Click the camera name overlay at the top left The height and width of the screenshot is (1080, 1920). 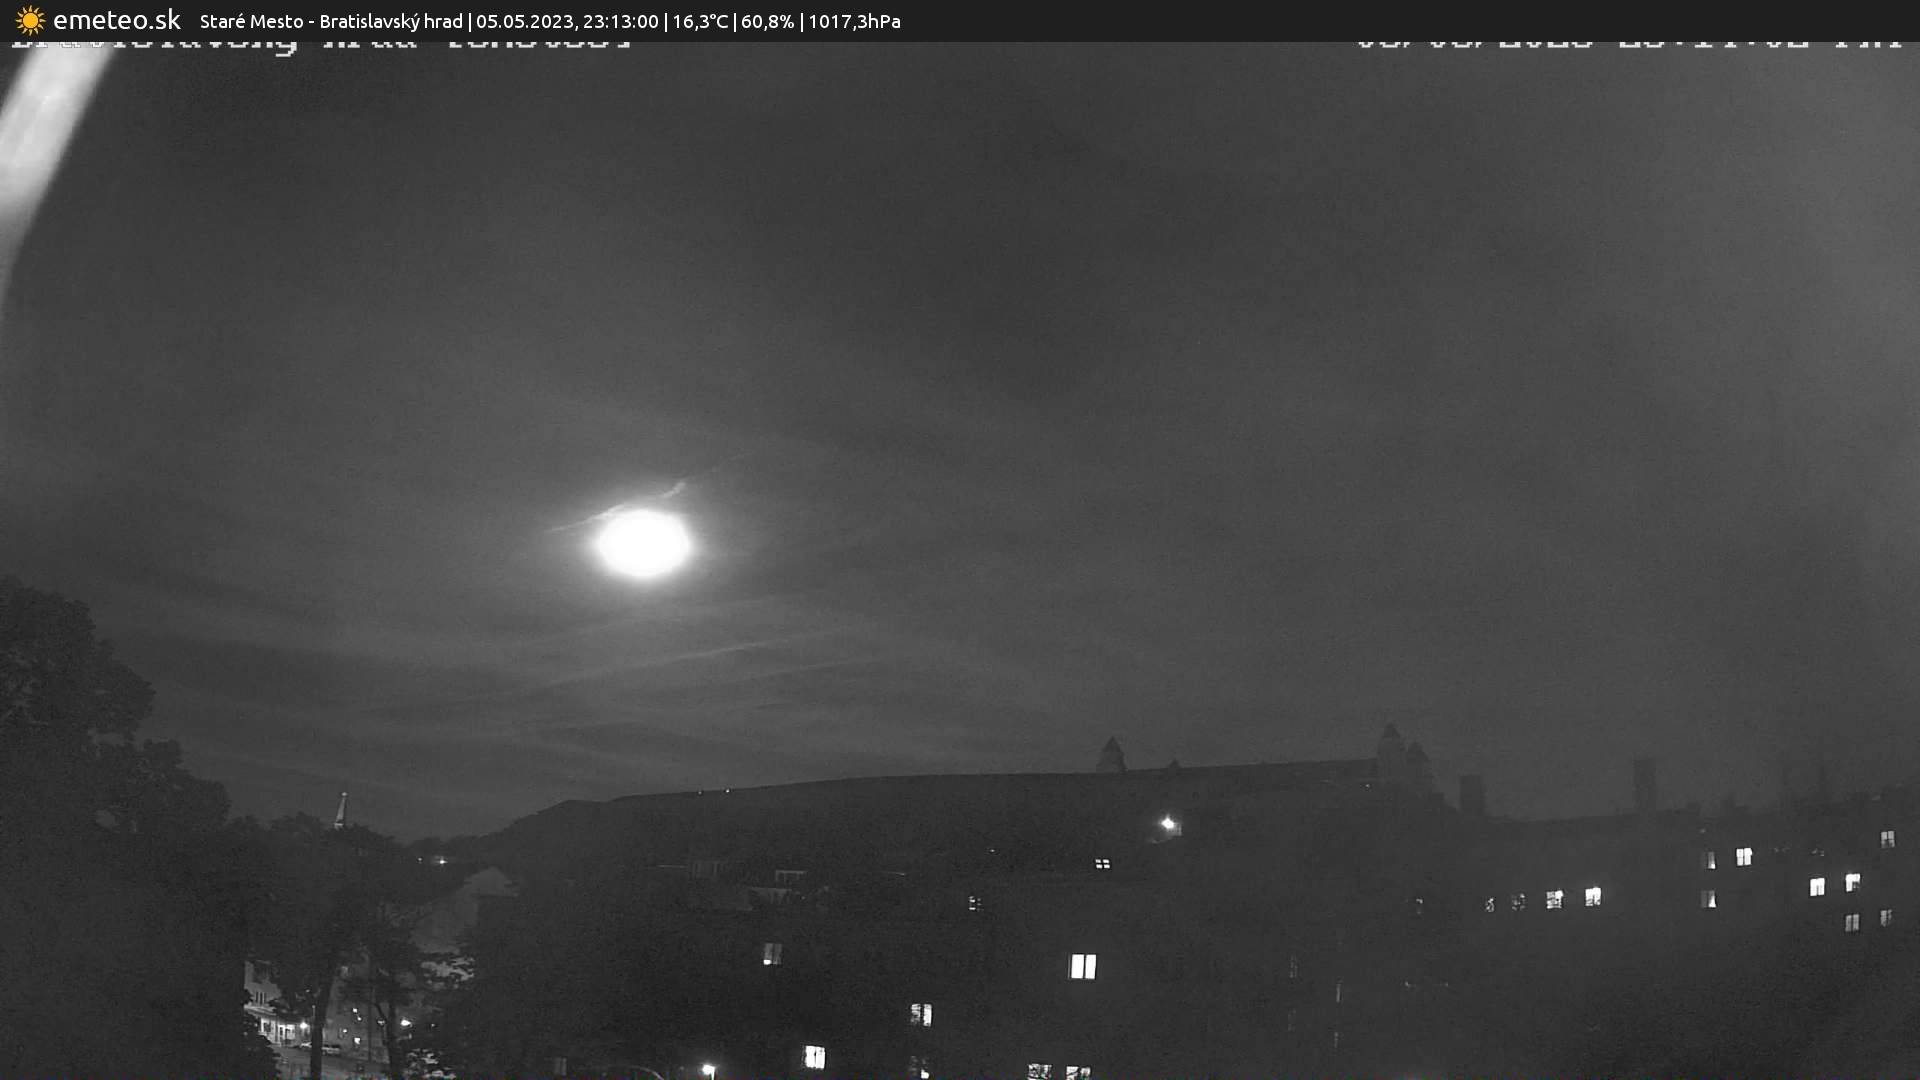pos(320,45)
